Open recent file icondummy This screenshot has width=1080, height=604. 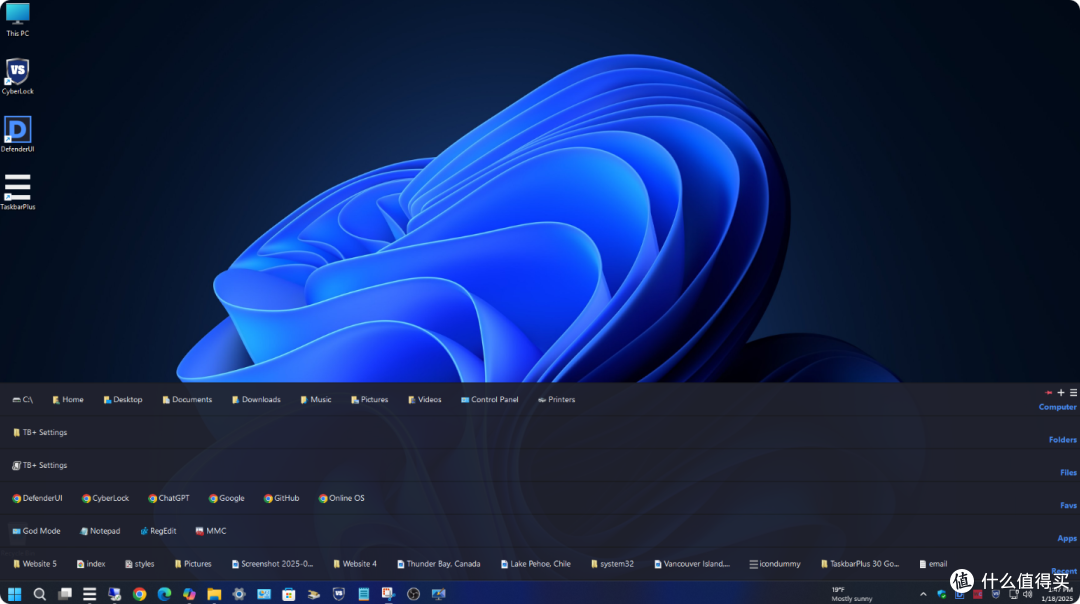[775, 564]
